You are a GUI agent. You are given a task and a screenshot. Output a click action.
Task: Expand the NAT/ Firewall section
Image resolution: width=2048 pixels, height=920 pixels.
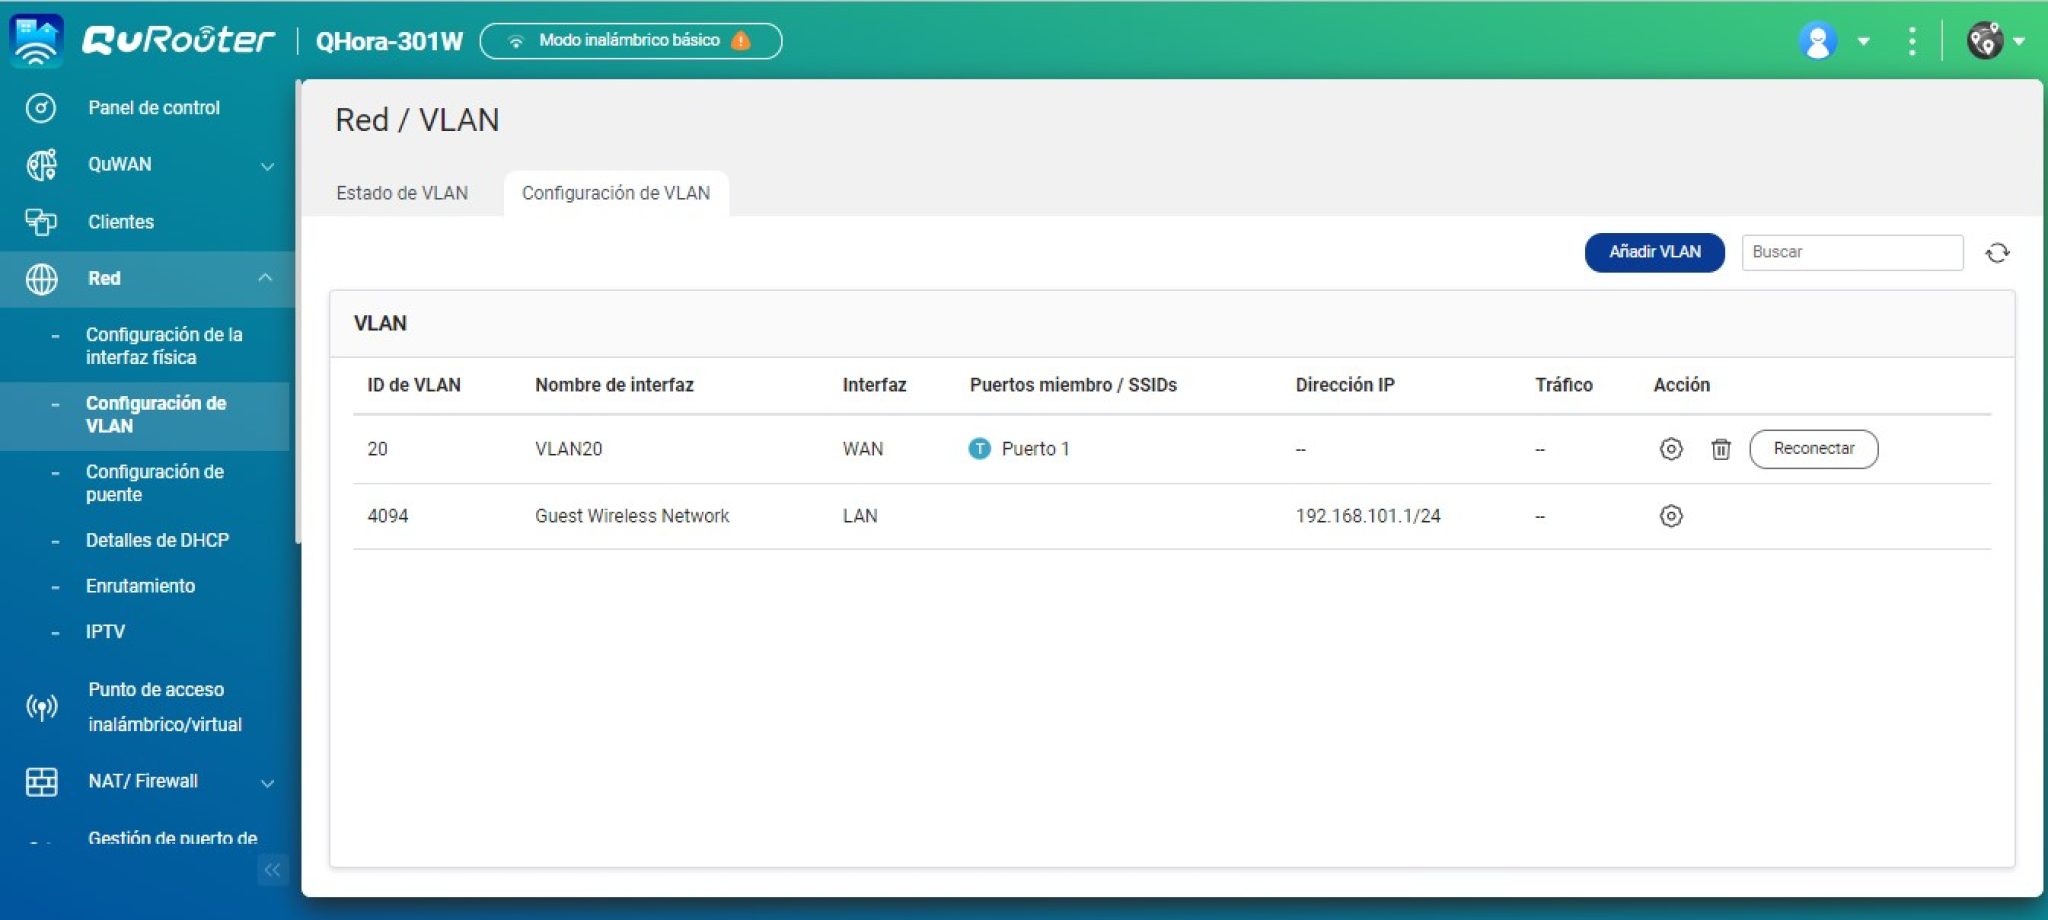[x=267, y=783]
